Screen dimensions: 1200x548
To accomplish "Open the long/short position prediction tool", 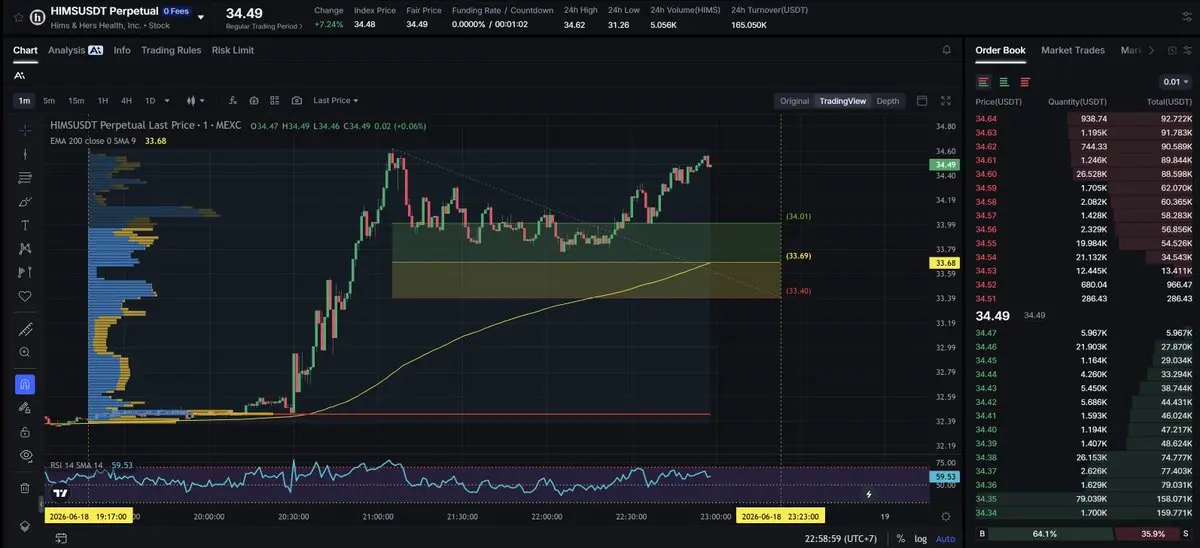I will pos(25,272).
